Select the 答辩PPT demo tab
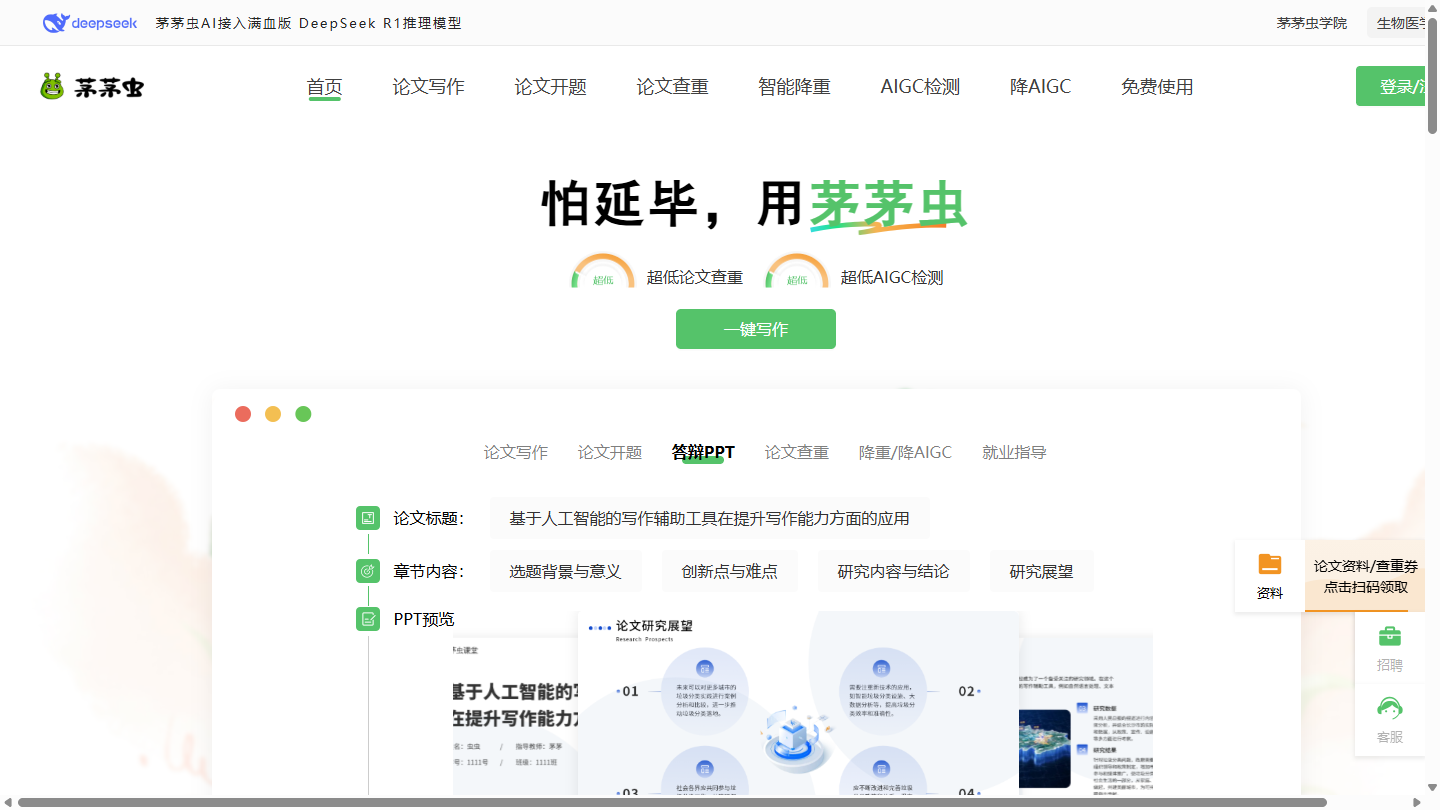 [x=703, y=452]
